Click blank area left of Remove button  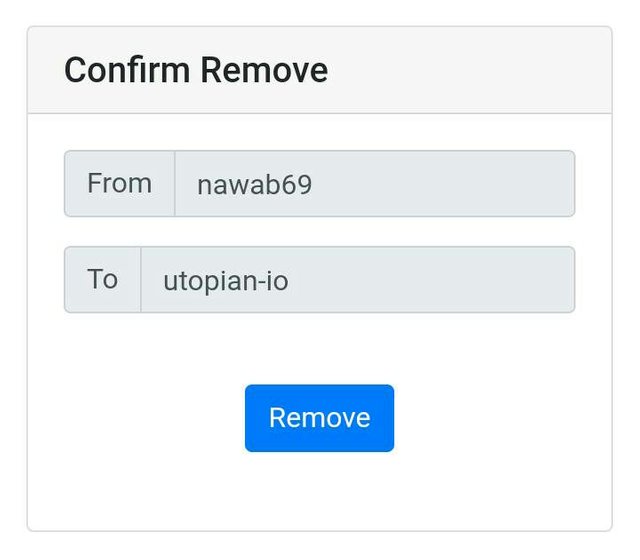click(140, 418)
